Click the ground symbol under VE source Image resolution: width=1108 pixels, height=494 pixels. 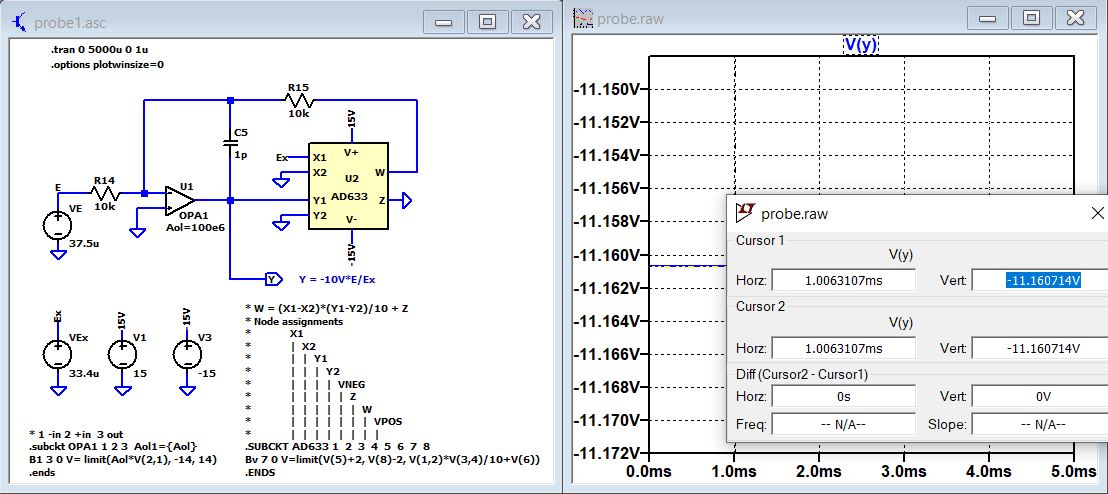click(x=57, y=254)
